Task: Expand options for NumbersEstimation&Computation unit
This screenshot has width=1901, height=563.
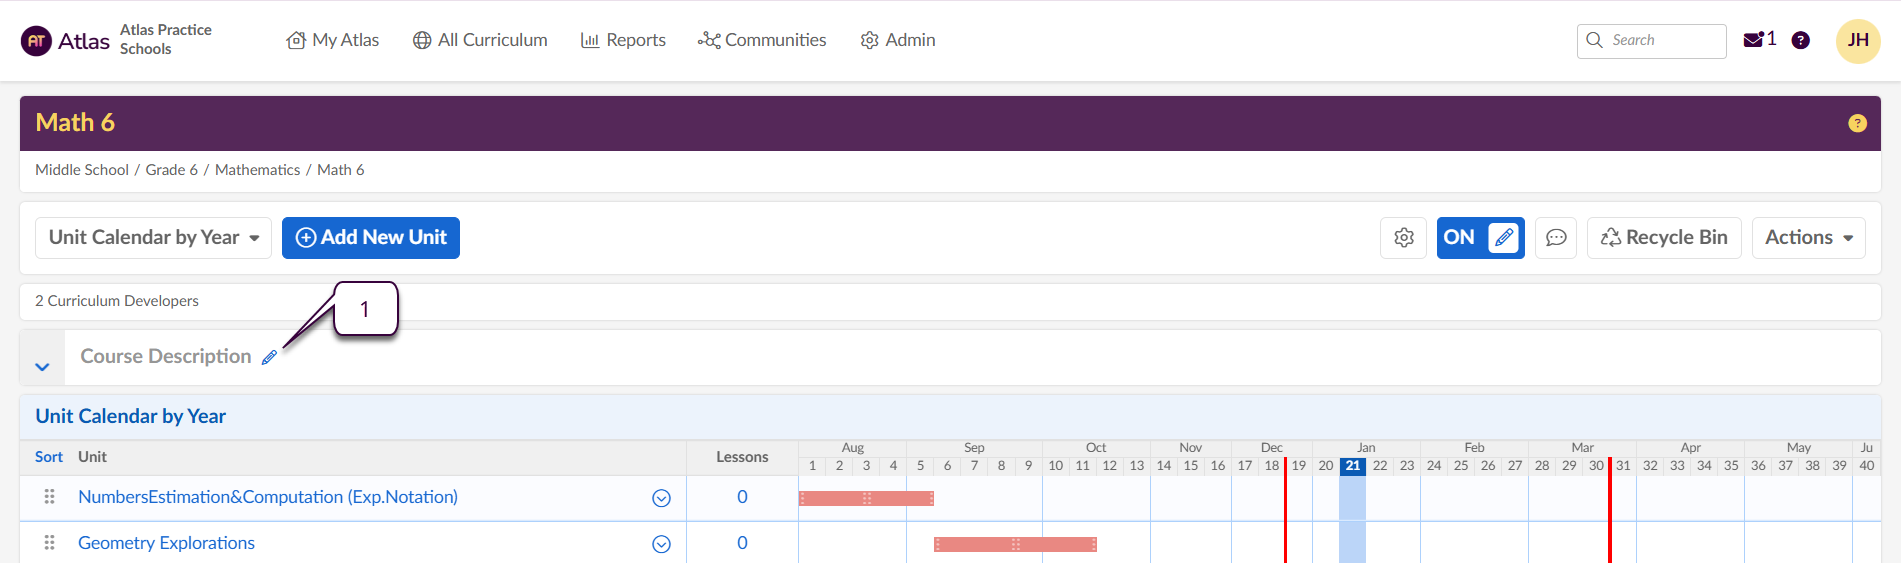Action: [661, 498]
